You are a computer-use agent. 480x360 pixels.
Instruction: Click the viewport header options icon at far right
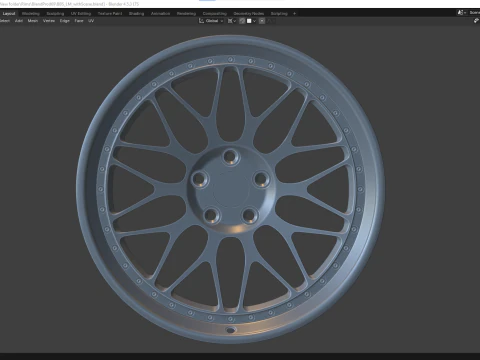pos(476,21)
